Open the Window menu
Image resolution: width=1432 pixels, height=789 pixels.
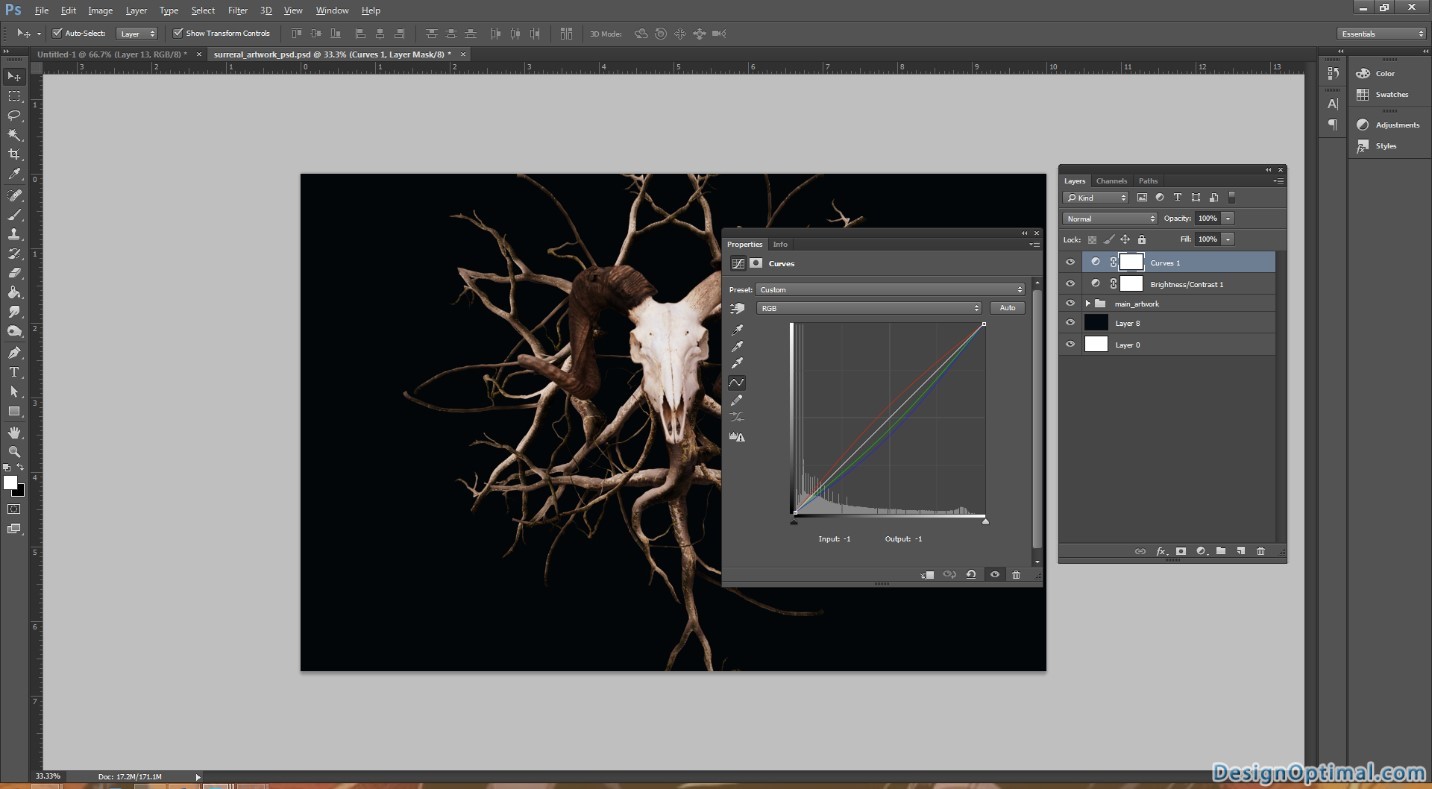[332, 10]
